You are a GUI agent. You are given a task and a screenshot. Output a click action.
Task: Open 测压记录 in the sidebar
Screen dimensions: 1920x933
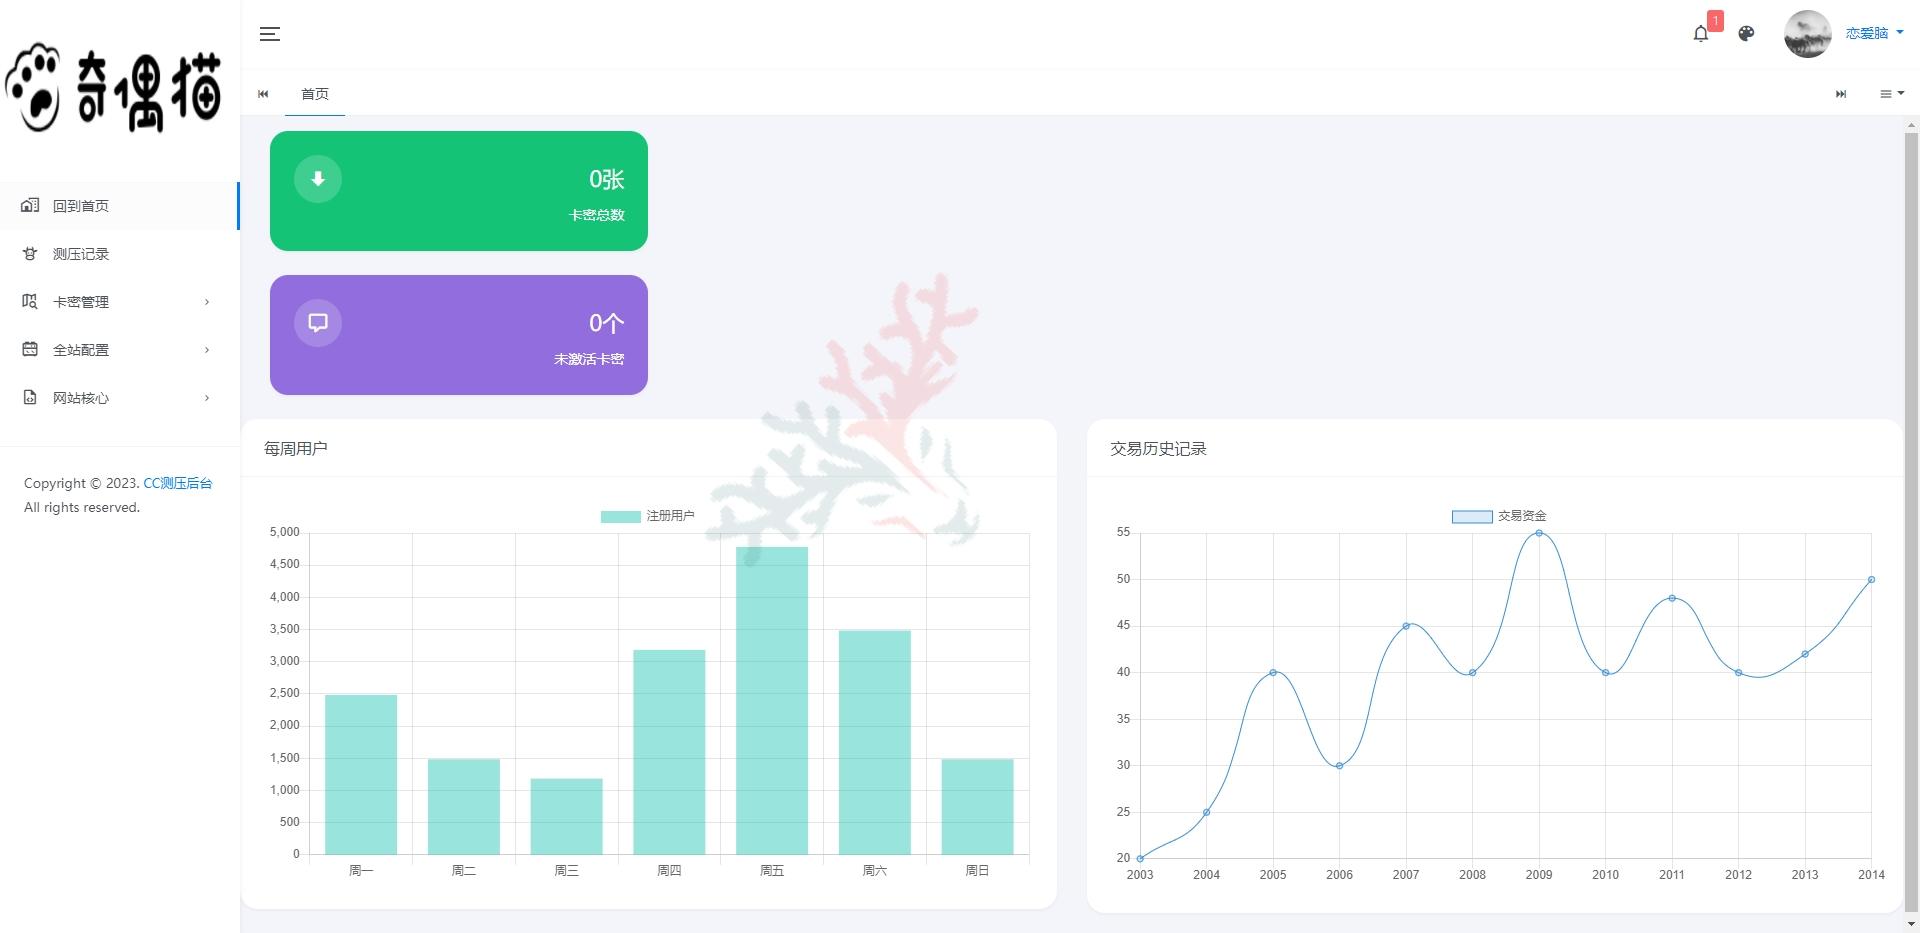click(119, 254)
